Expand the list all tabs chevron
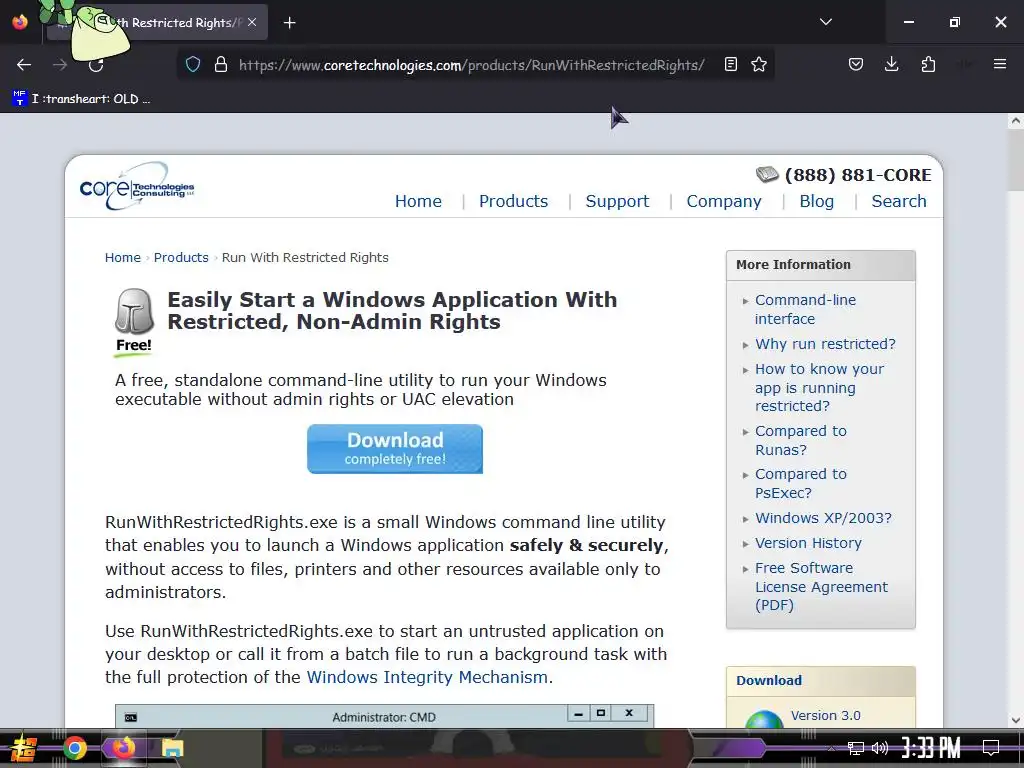The height and width of the screenshot is (768, 1024). pyautogui.click(x=825, y=22)
